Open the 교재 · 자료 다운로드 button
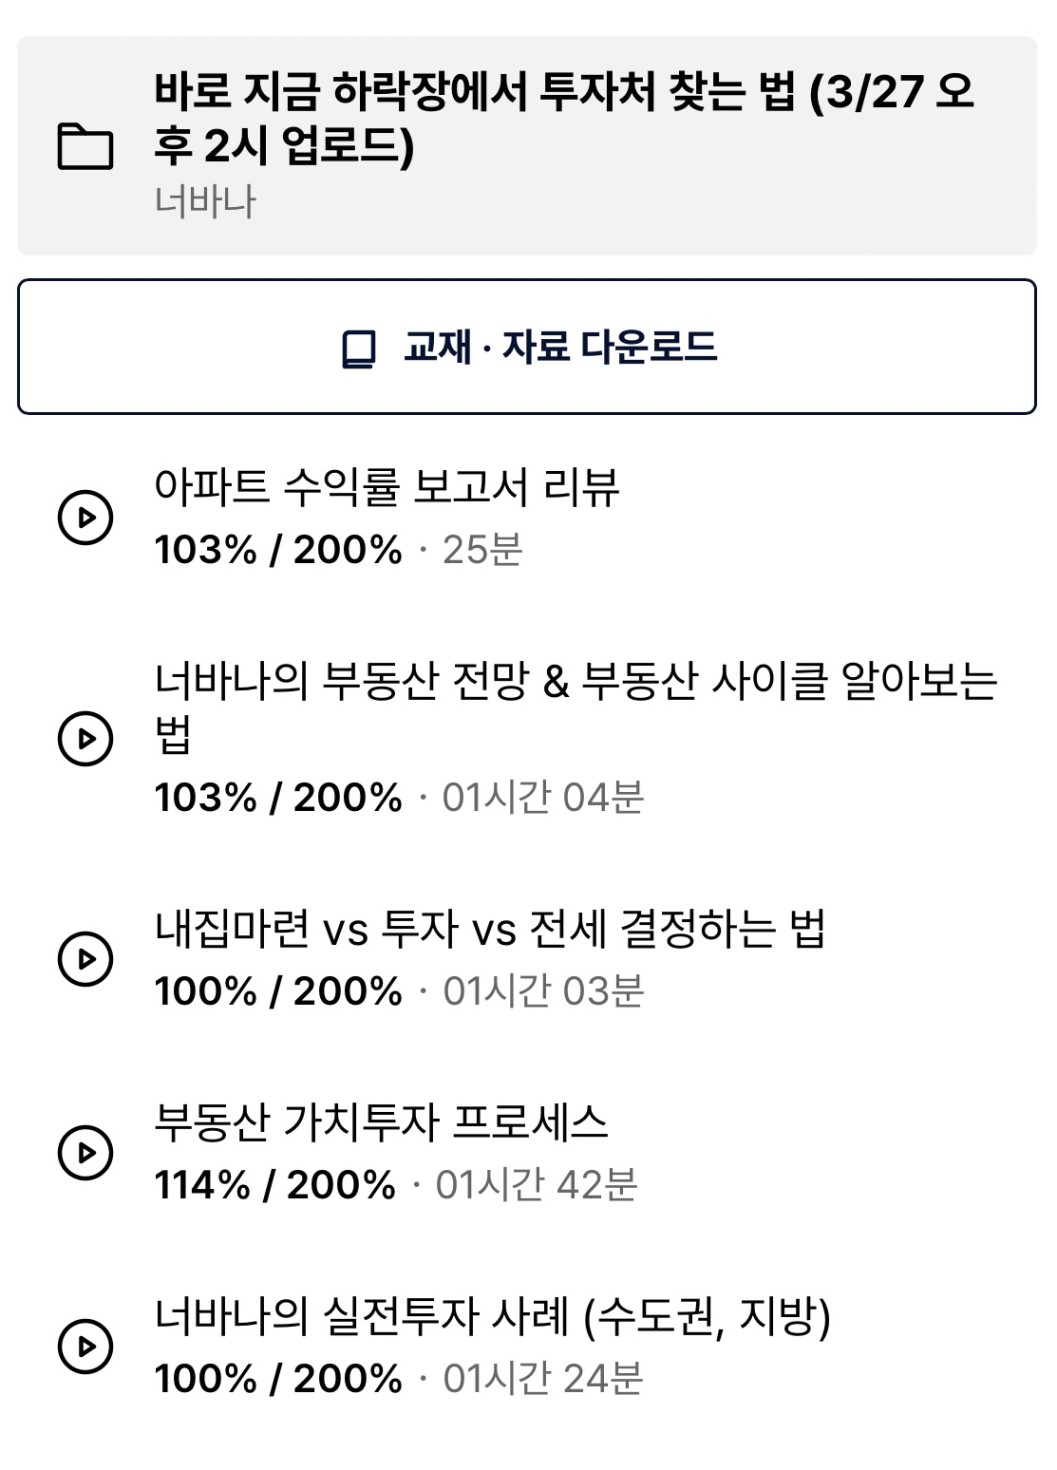 (x=527, y=347)
